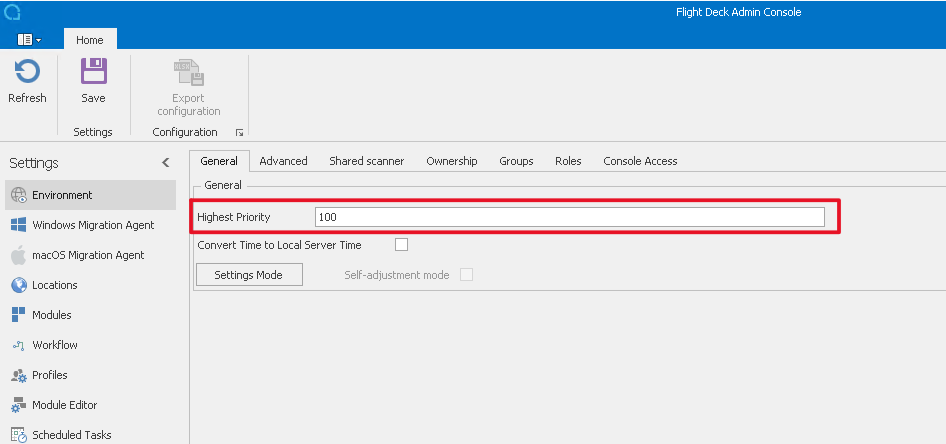946x444 pixels.
Task: Click the Highest Priority input field
Action: pos(570,217)
